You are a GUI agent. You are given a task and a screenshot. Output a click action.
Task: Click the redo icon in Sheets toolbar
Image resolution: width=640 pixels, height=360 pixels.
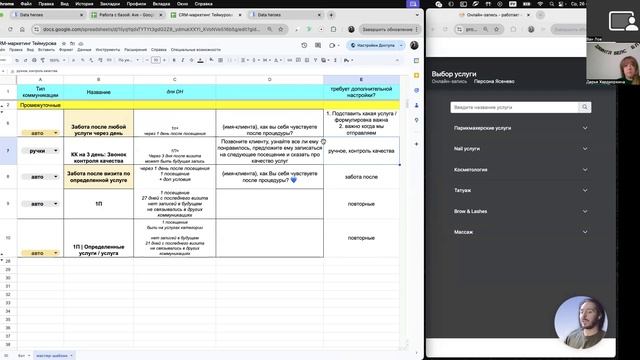(25, 60)
